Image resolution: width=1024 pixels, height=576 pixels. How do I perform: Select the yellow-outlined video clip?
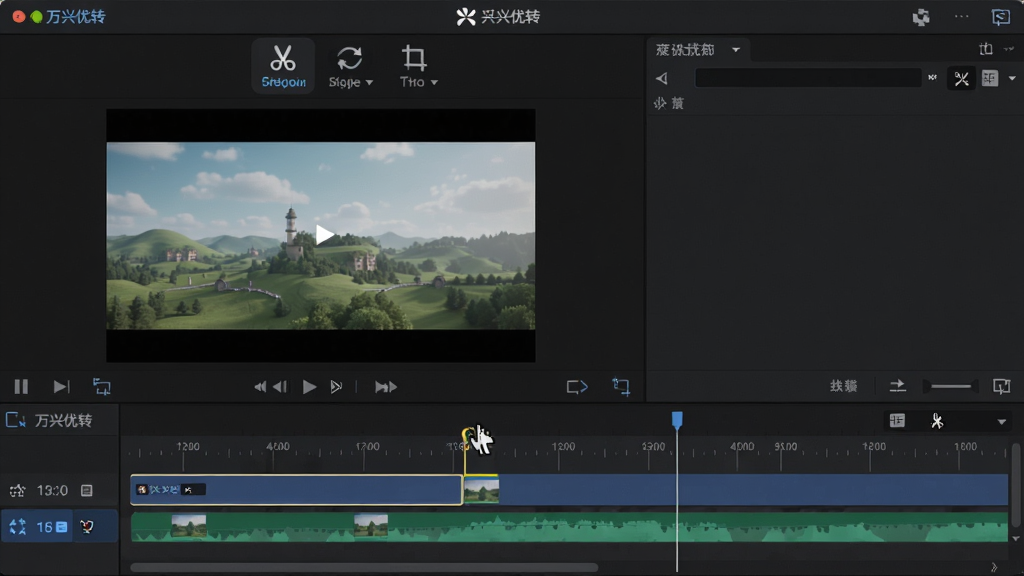click(296, 489)
